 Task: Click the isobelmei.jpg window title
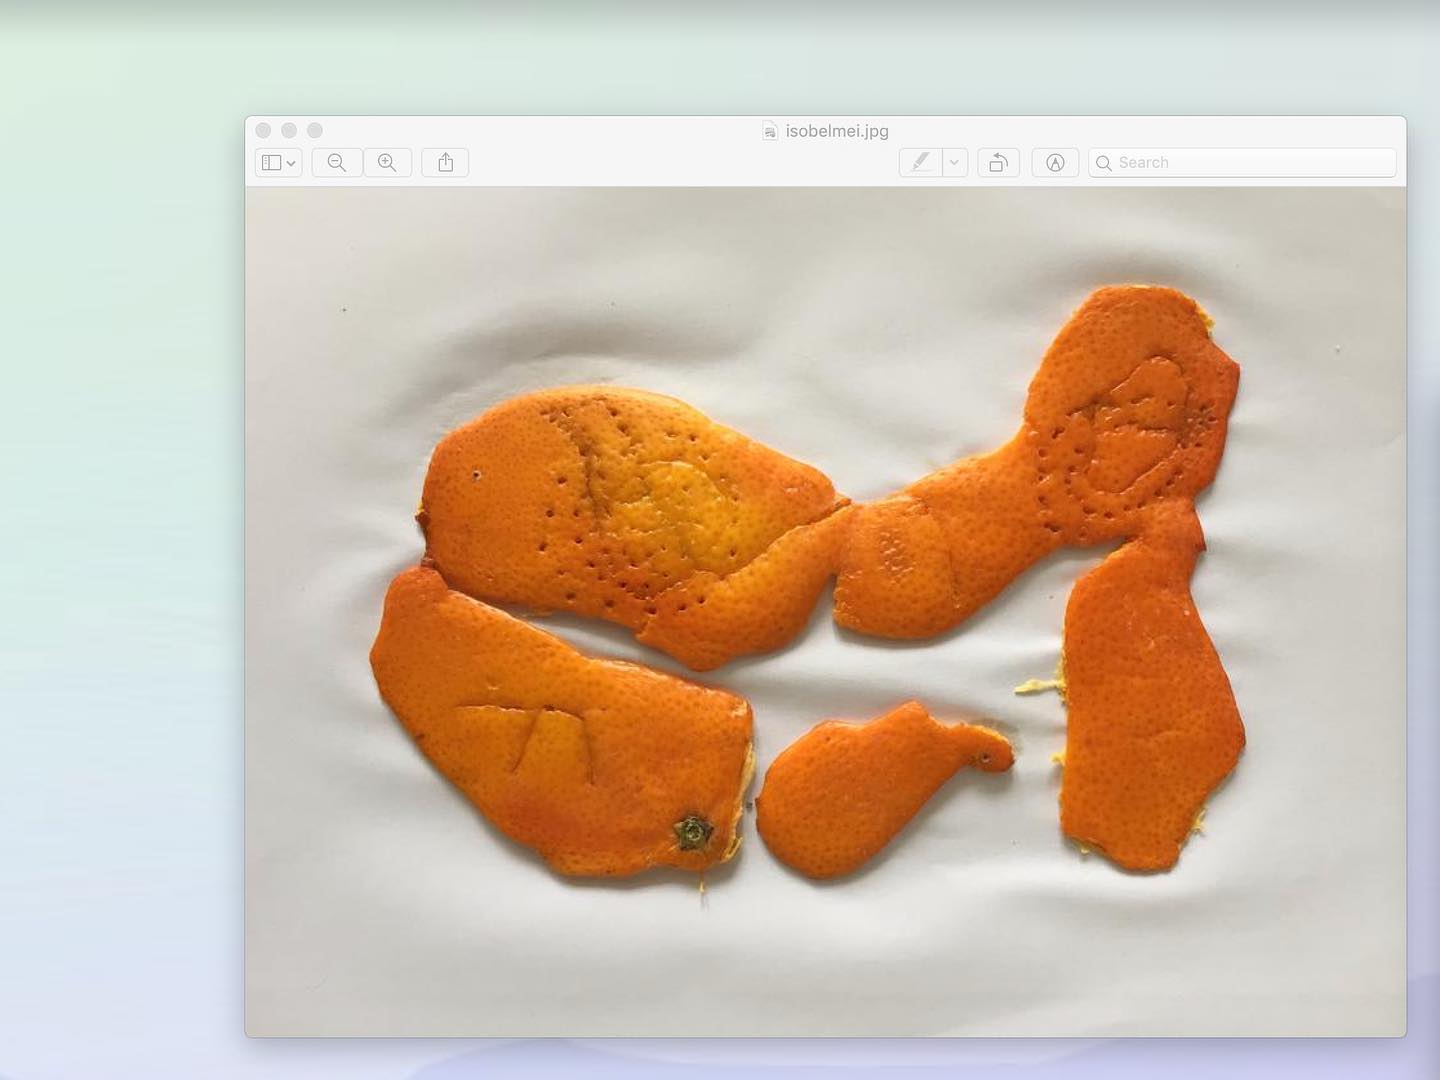coord(837,131)
